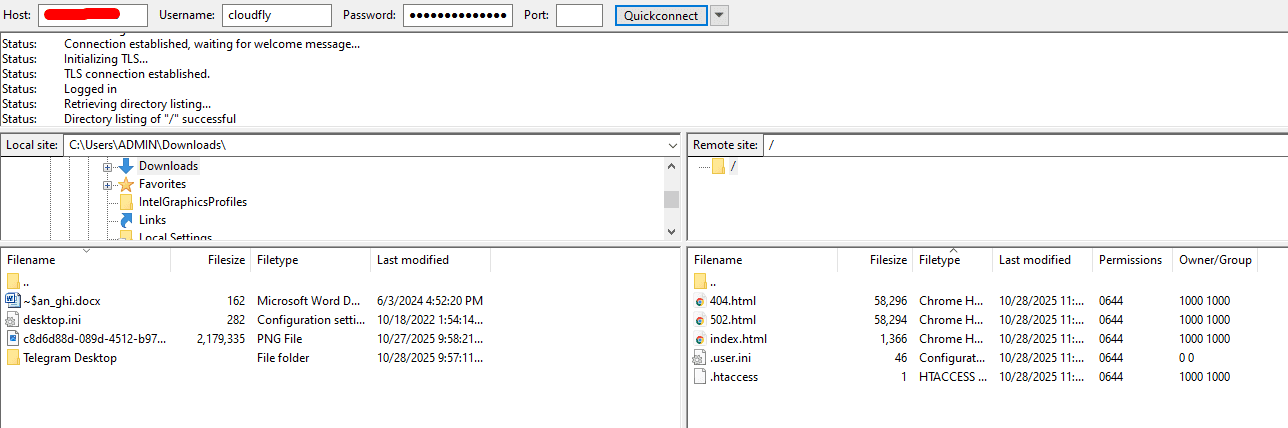
Task: Expand the Downloads tree node
Action: (x=107, y=166)
